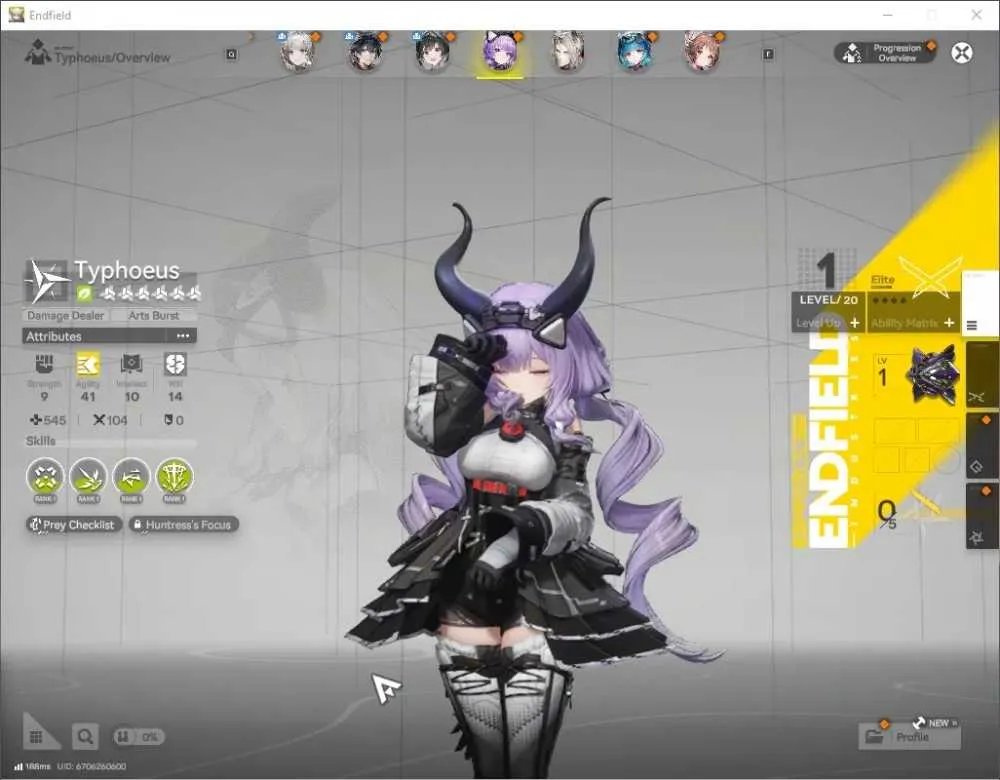Open the side list menu (three lines) icon

(x=972, y=325)
